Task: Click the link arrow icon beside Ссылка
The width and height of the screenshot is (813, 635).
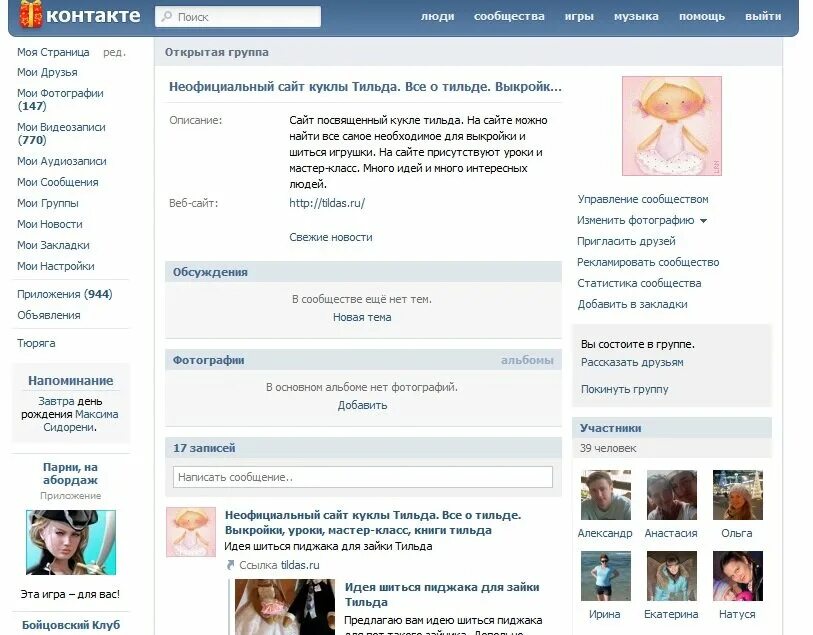Action: coord(231,565)
